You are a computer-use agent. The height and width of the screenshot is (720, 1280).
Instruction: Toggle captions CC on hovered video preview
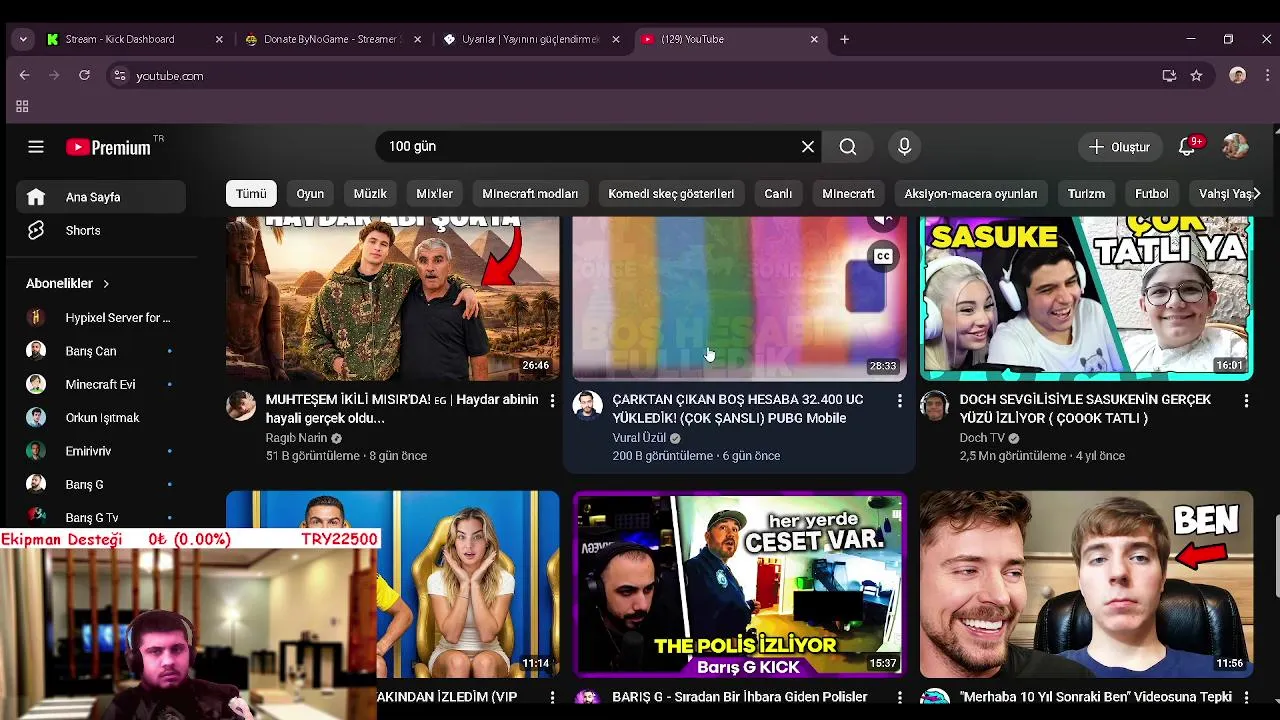point(883,257)
